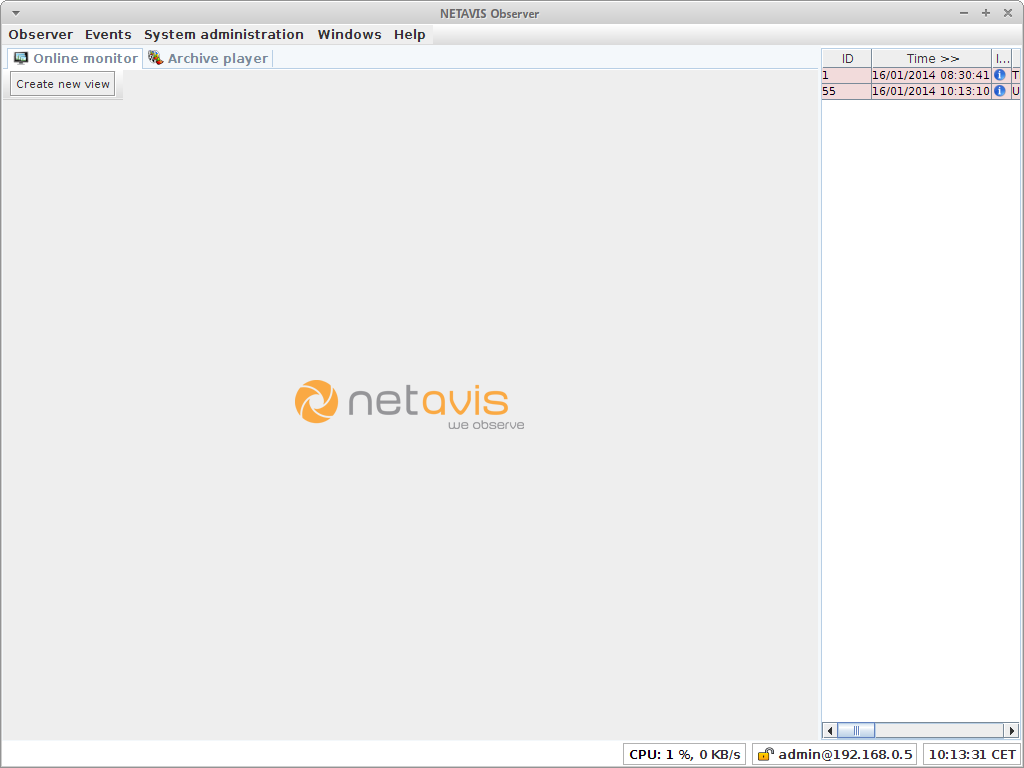Click the info icon in event row 55

click(999, 91)
